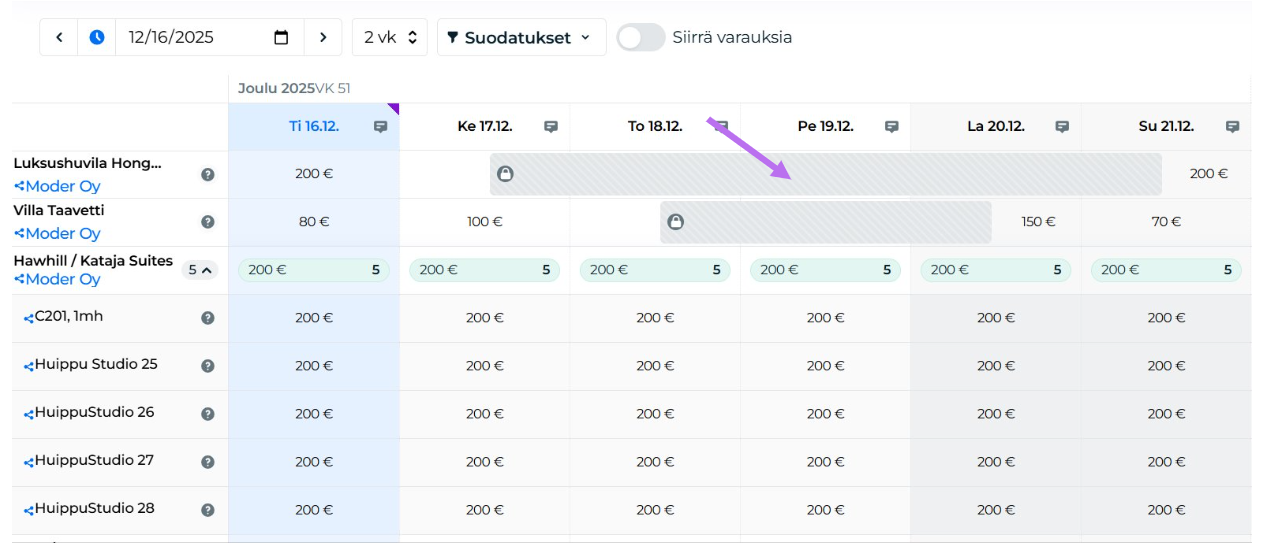
Task: Click Luksushuvila 200 € cell on Ti 16.12.
Action: point(314,174)
